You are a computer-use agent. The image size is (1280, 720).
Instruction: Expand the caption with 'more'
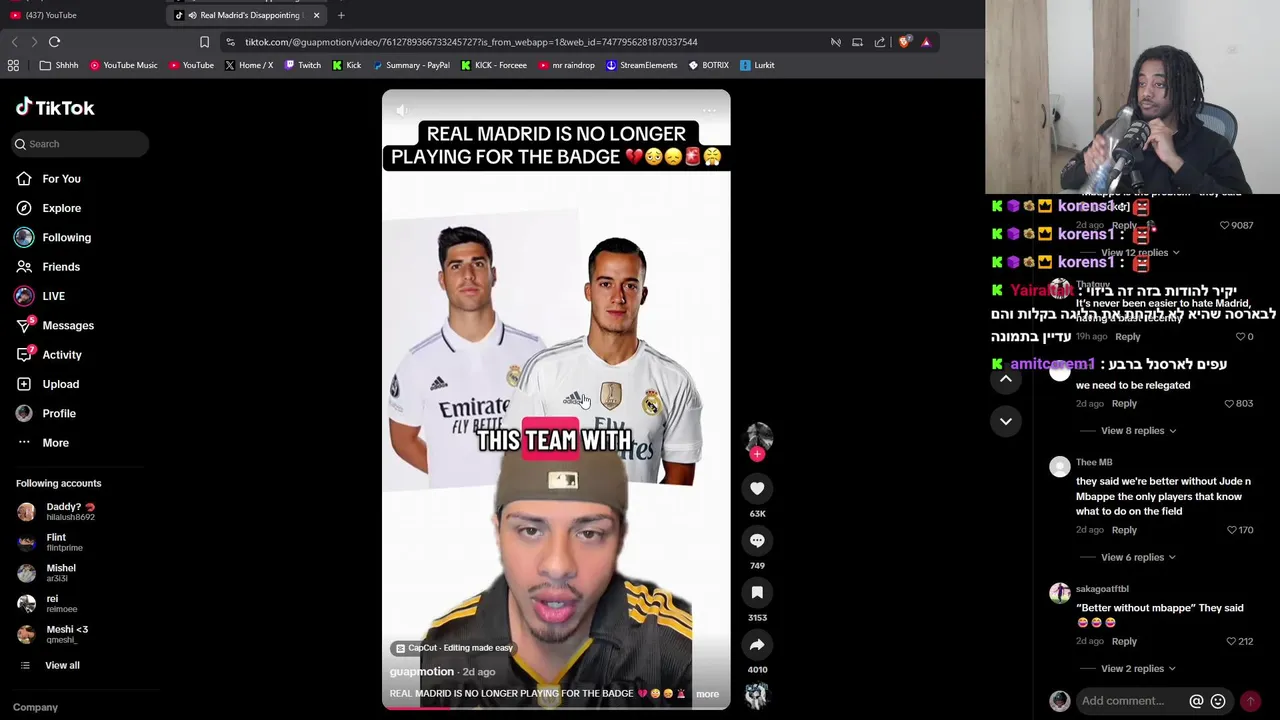[707, 694]
